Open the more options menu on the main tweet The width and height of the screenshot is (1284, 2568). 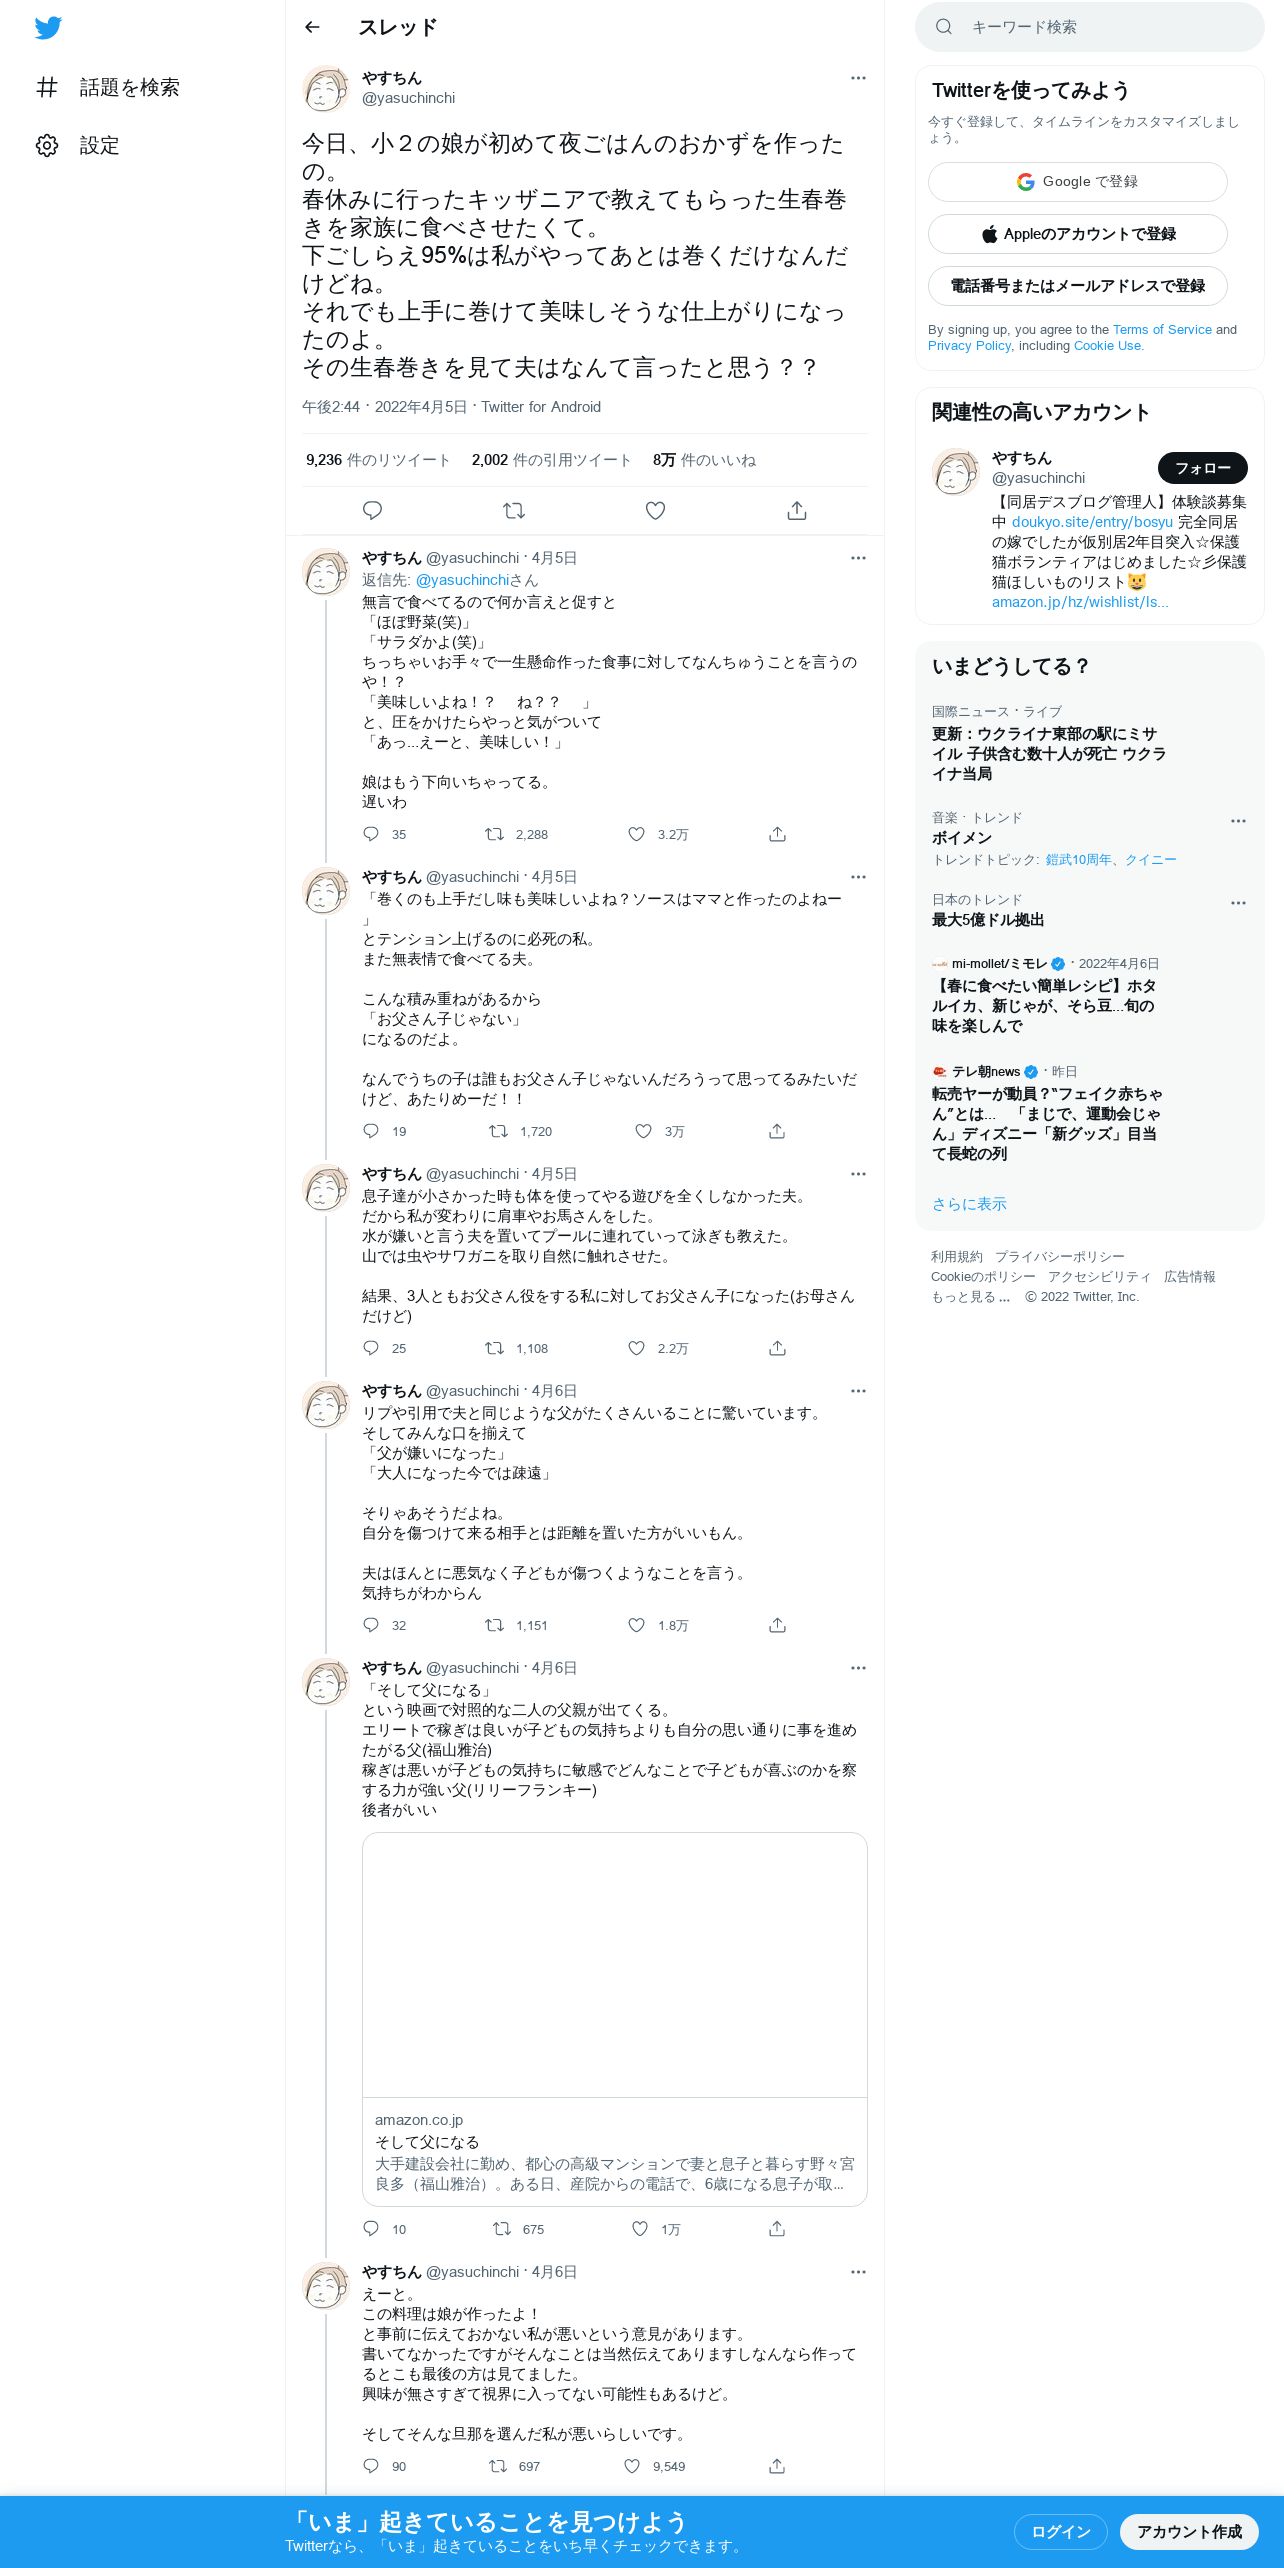coord(858,78)
